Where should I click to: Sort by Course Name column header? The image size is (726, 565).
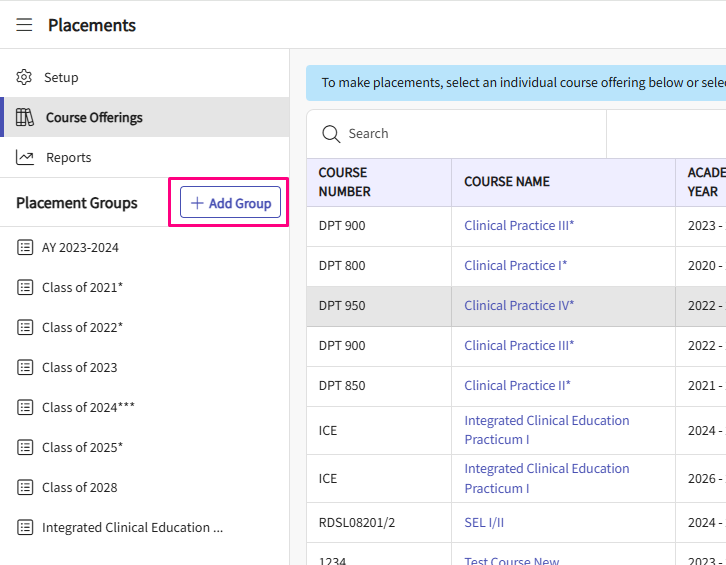pyautogui.click(x=507, y=182)
